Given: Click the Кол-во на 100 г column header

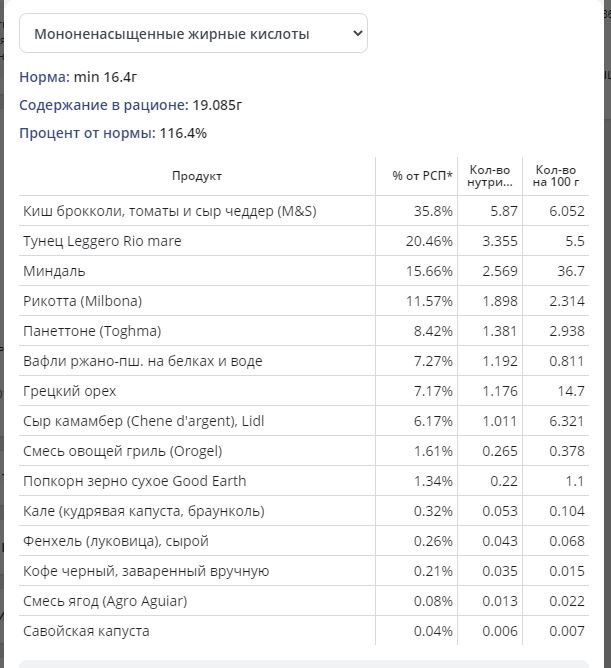Looking at the screenshot, I should pos(556,176).
